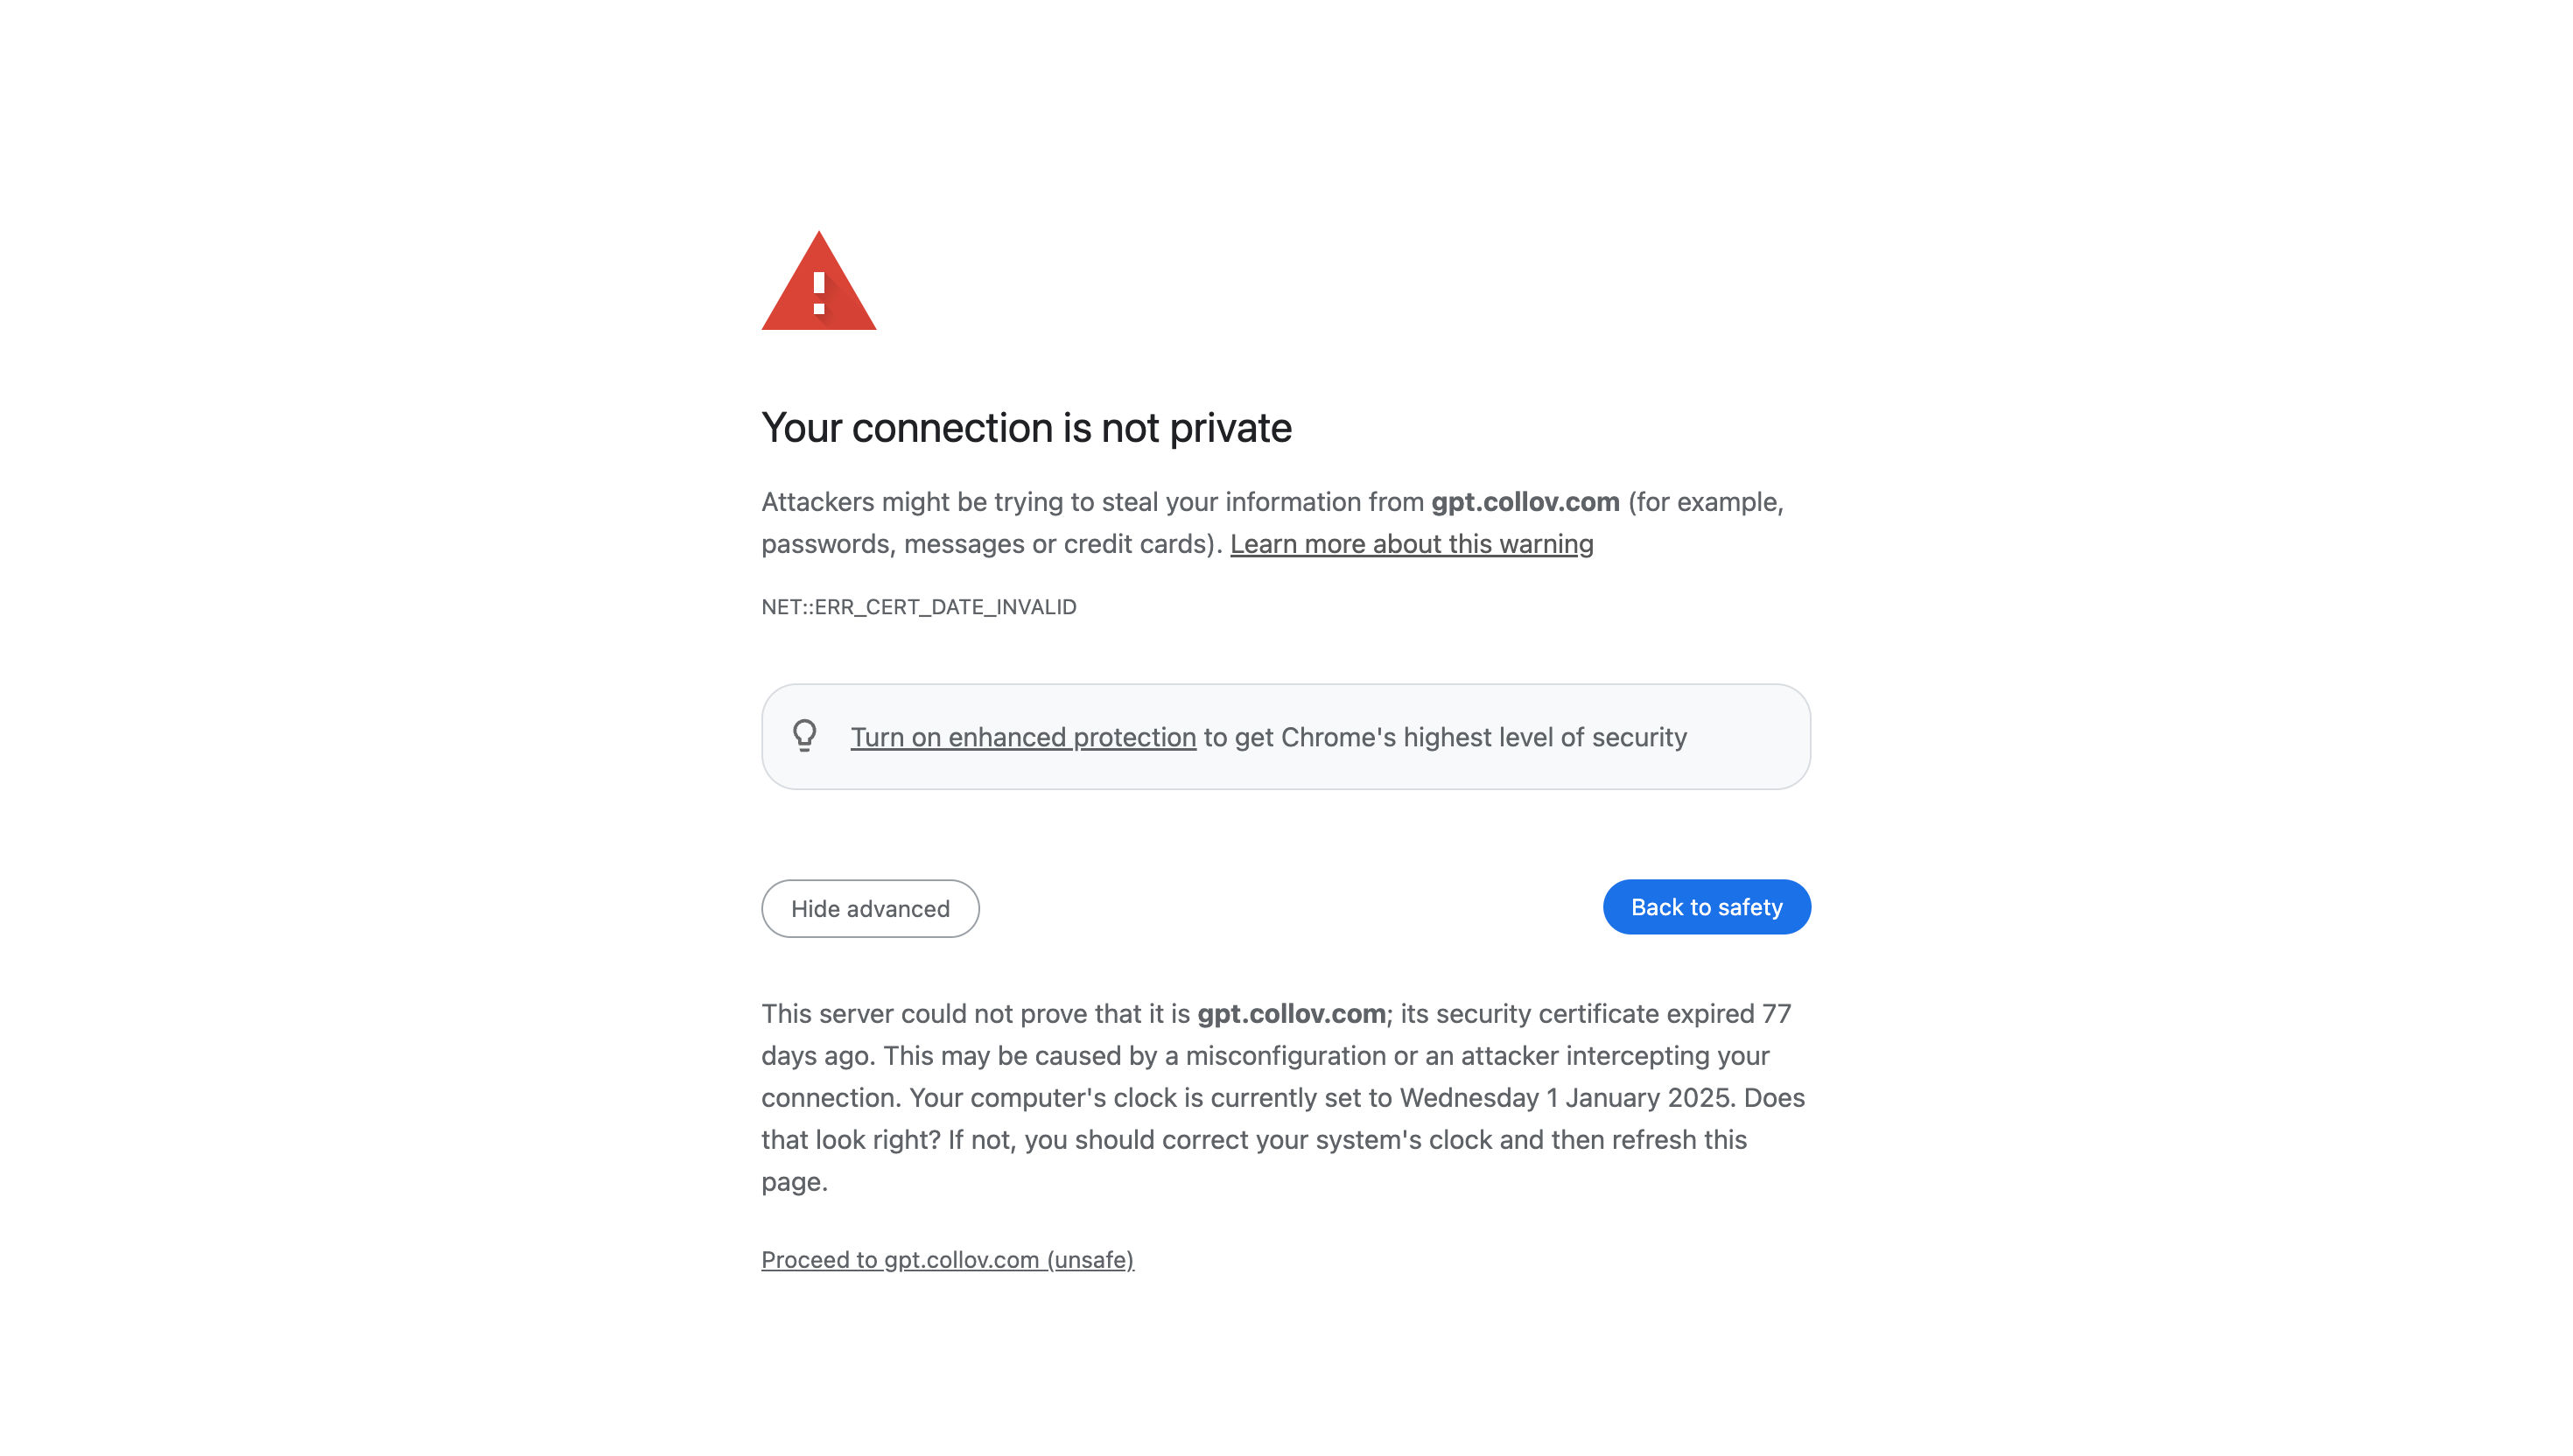Click the 'Your connection is not private' heading
This screenshot has width=2573, height=1456.
[x=1026, y=428]
